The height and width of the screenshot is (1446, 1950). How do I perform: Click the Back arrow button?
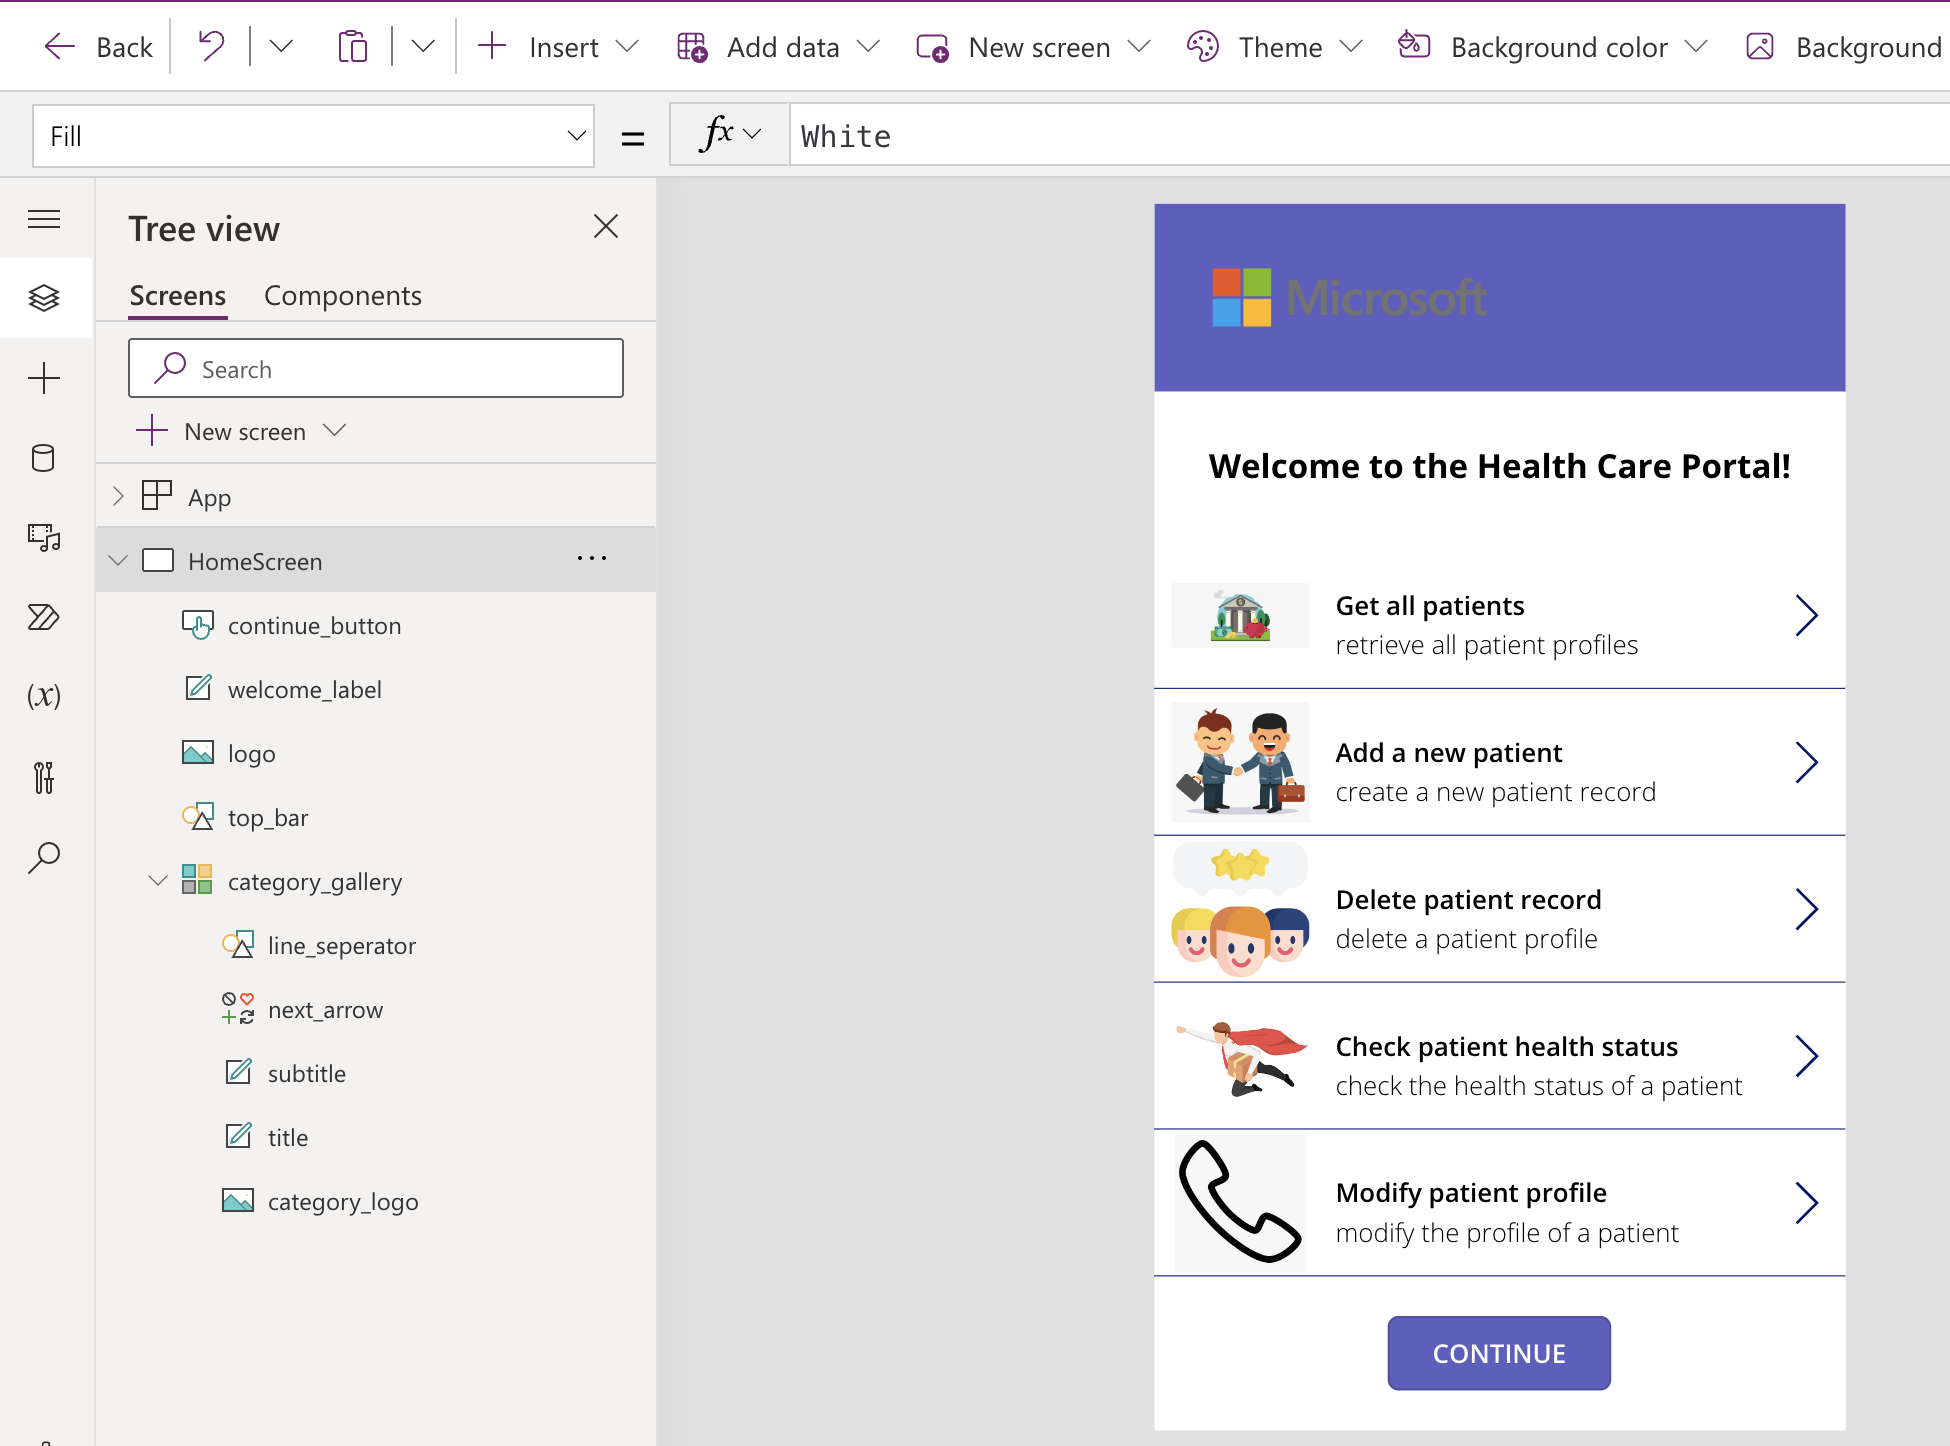point(98,47)
